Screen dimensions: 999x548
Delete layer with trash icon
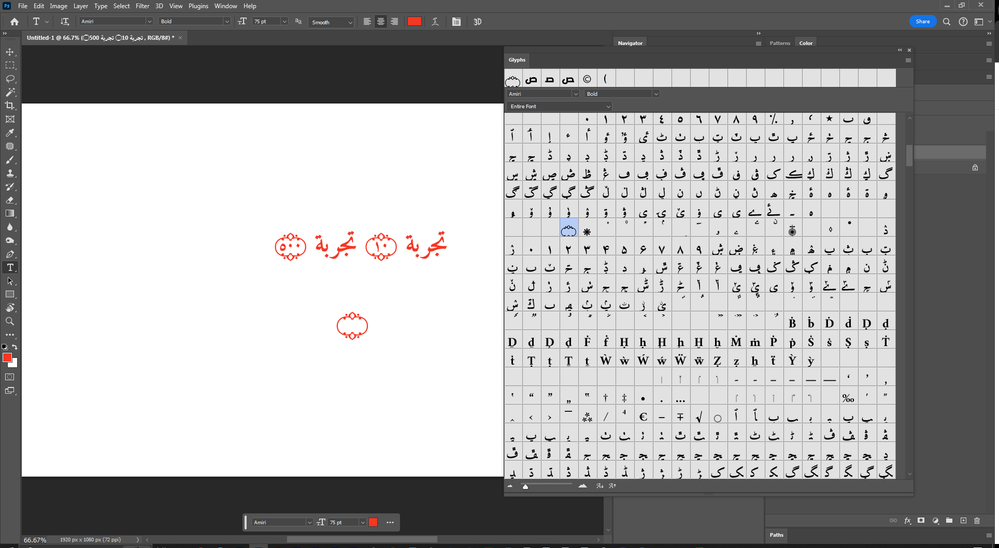pyautogui.click(x=977, y=521)
